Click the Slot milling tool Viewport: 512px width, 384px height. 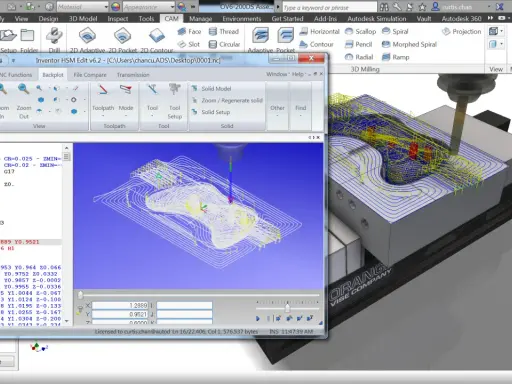click(x=189, y=44)
